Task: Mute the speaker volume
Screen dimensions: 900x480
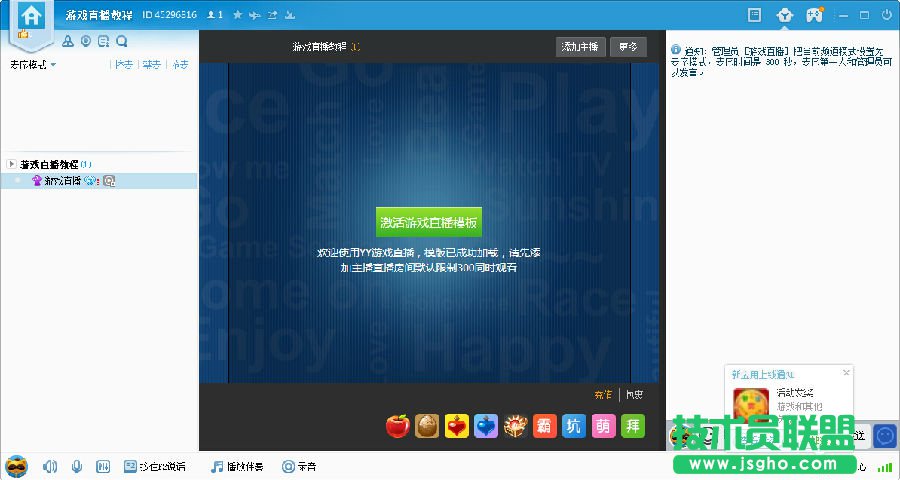Action: pos(50,466)
